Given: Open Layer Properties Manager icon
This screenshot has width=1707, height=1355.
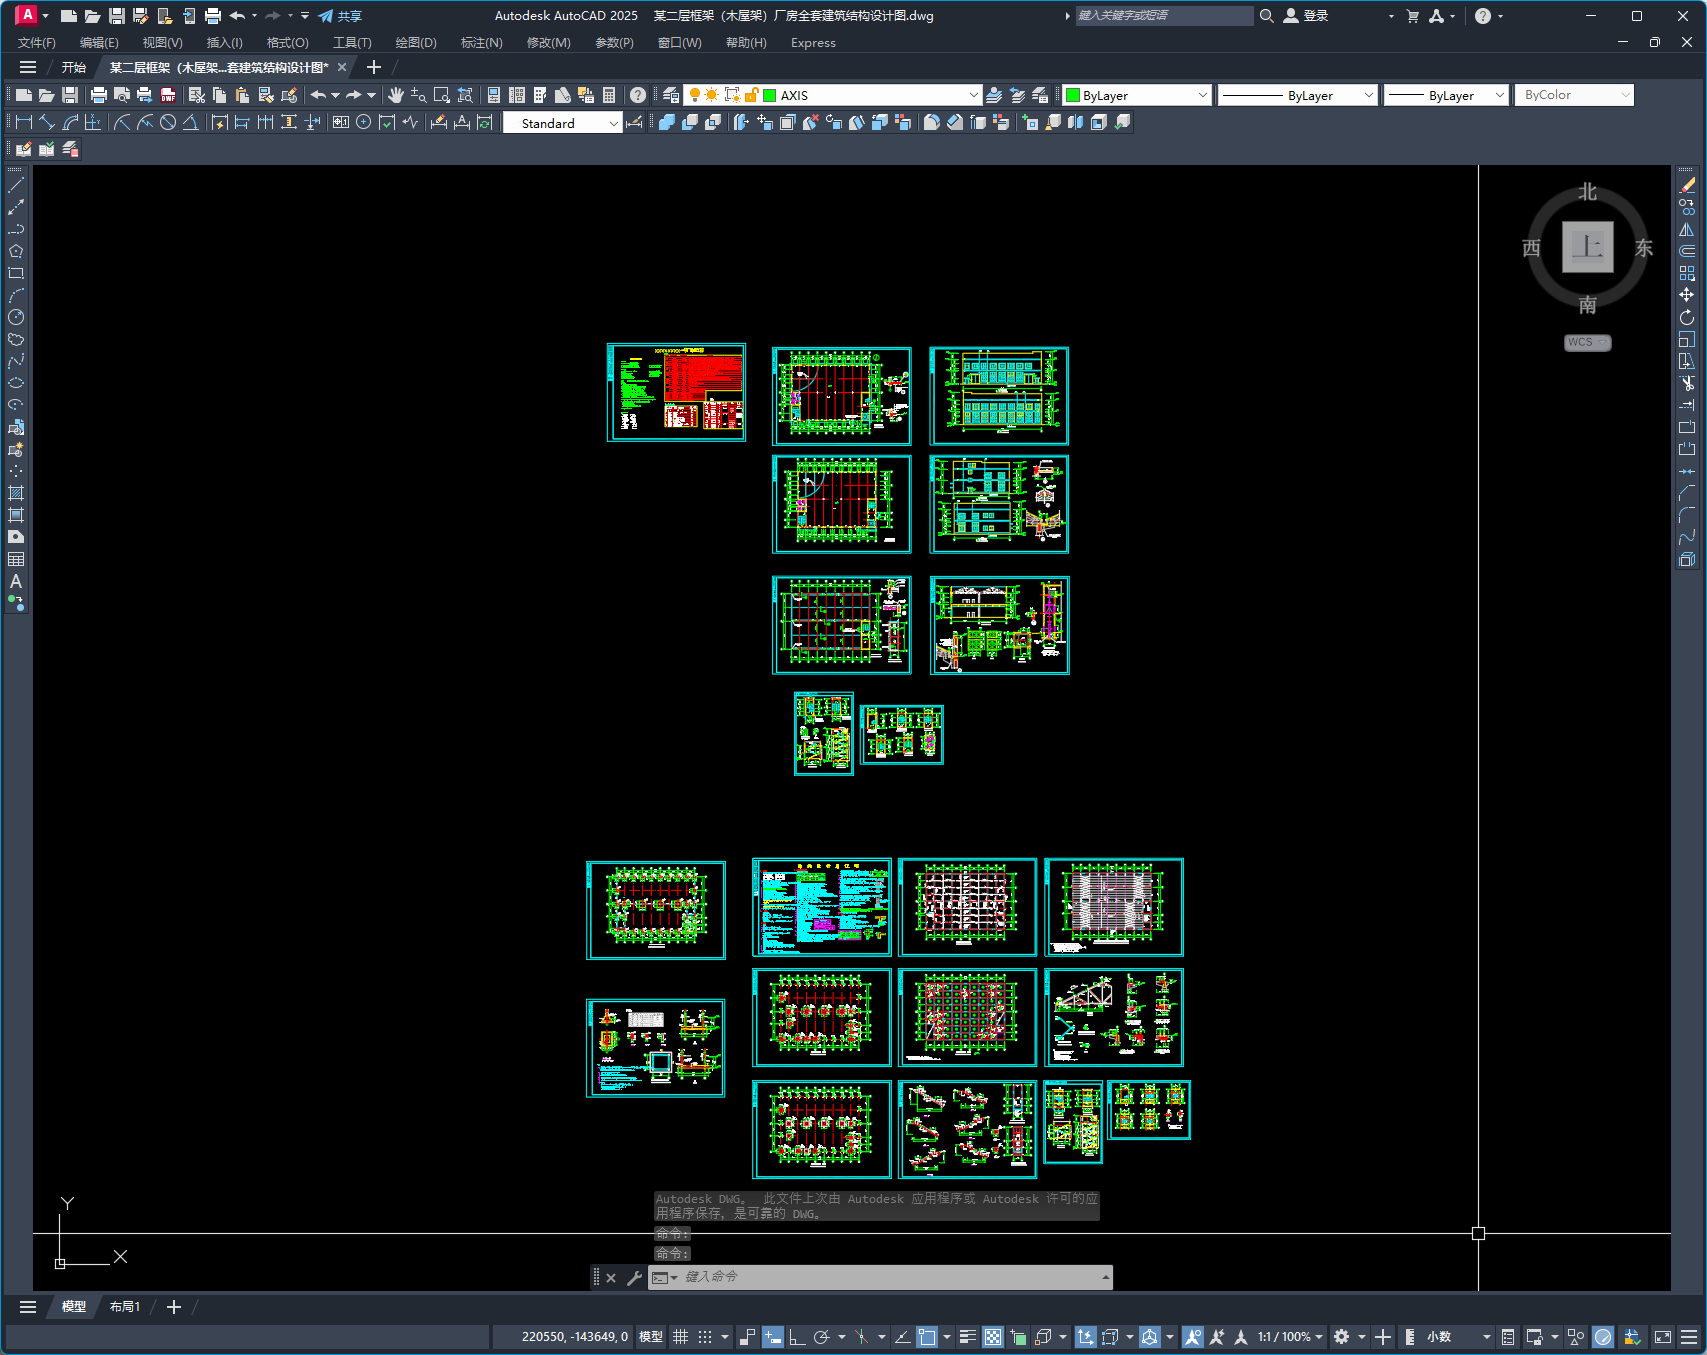Looking at the screenshot, I should click(x=671, y=95).
